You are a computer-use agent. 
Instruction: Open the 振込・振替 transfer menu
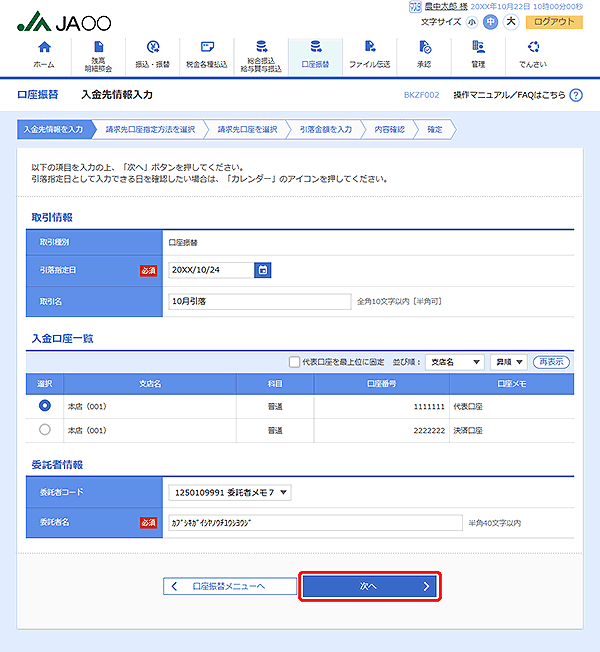click(x=153, y=54)
